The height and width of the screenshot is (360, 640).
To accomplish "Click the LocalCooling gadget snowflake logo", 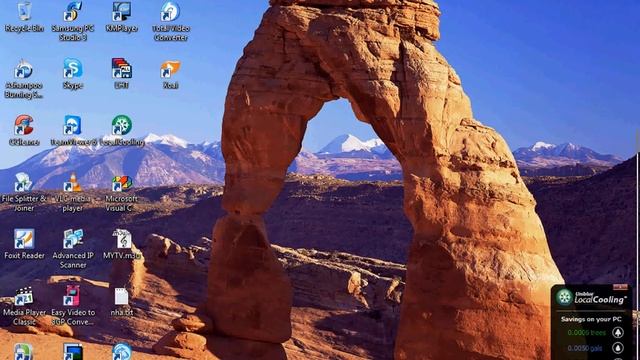I will coord(564,297).
